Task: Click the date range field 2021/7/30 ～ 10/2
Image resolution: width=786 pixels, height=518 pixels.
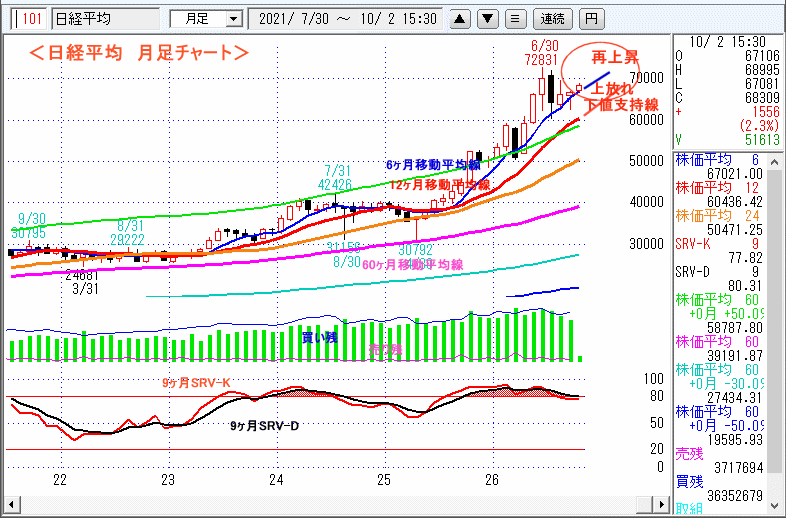Action: [x=345, y=19]
